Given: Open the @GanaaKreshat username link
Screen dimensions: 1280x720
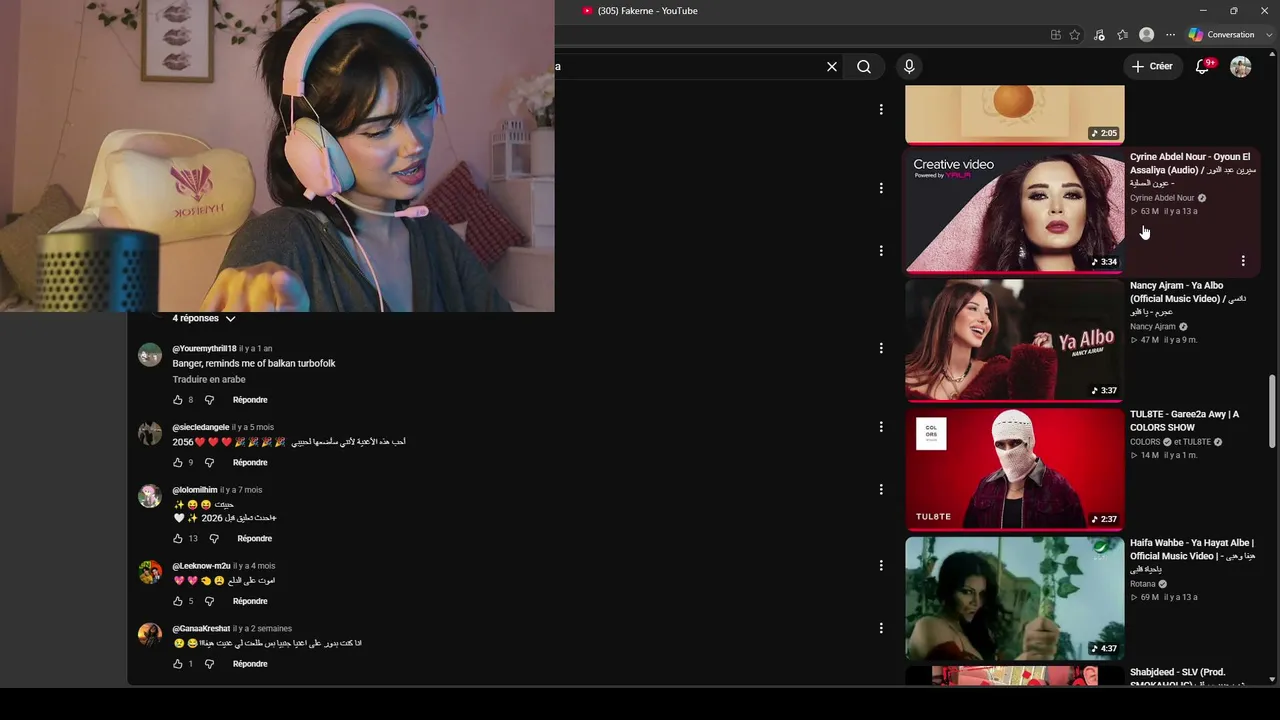Looking at the screenshot, I should click(201, 629).
